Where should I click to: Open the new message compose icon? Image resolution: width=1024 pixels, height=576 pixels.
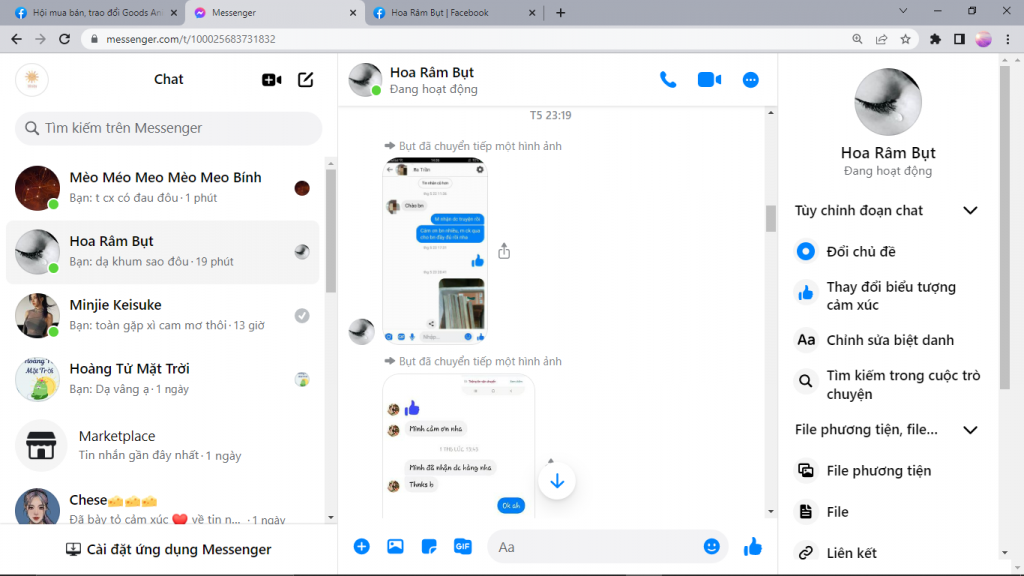tap(306, 80)
